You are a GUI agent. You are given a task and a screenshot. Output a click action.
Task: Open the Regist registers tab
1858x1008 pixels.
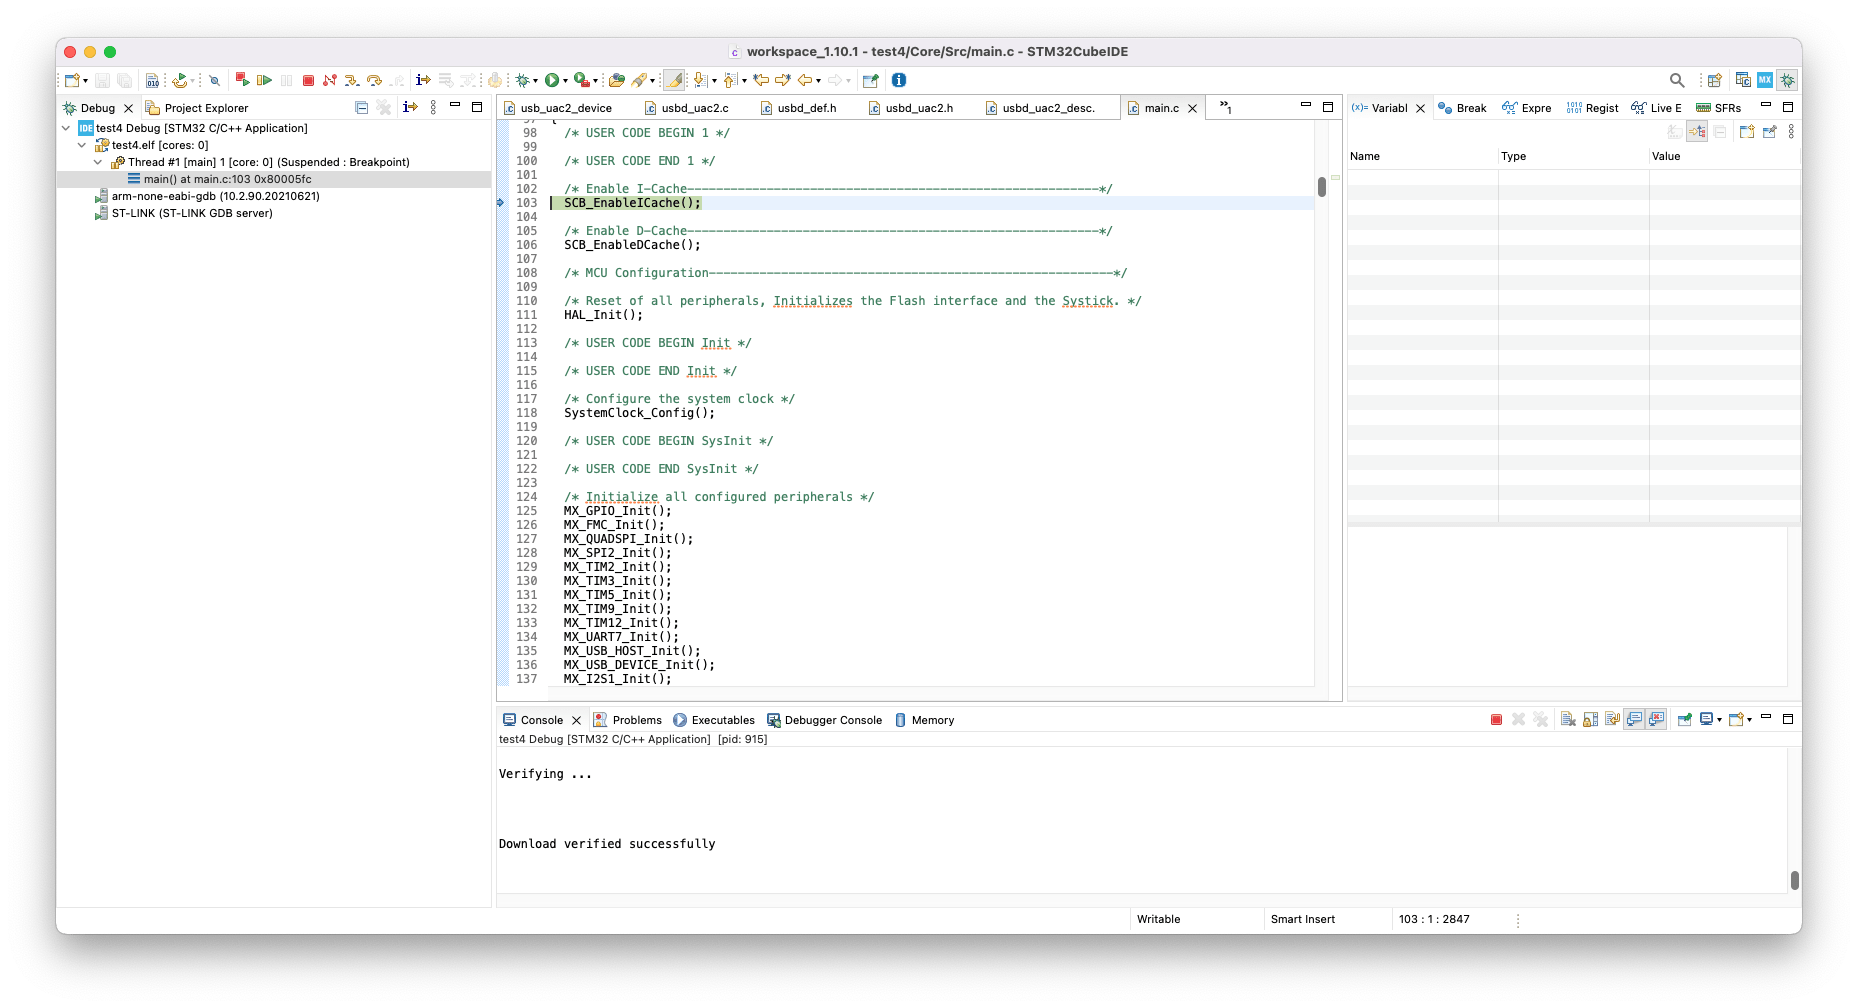[x=1592, y=108]
